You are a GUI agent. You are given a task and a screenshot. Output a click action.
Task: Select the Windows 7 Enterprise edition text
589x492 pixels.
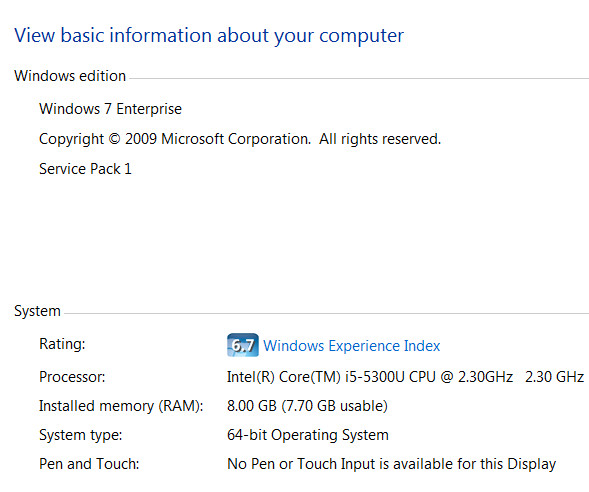tap(110, 109)
